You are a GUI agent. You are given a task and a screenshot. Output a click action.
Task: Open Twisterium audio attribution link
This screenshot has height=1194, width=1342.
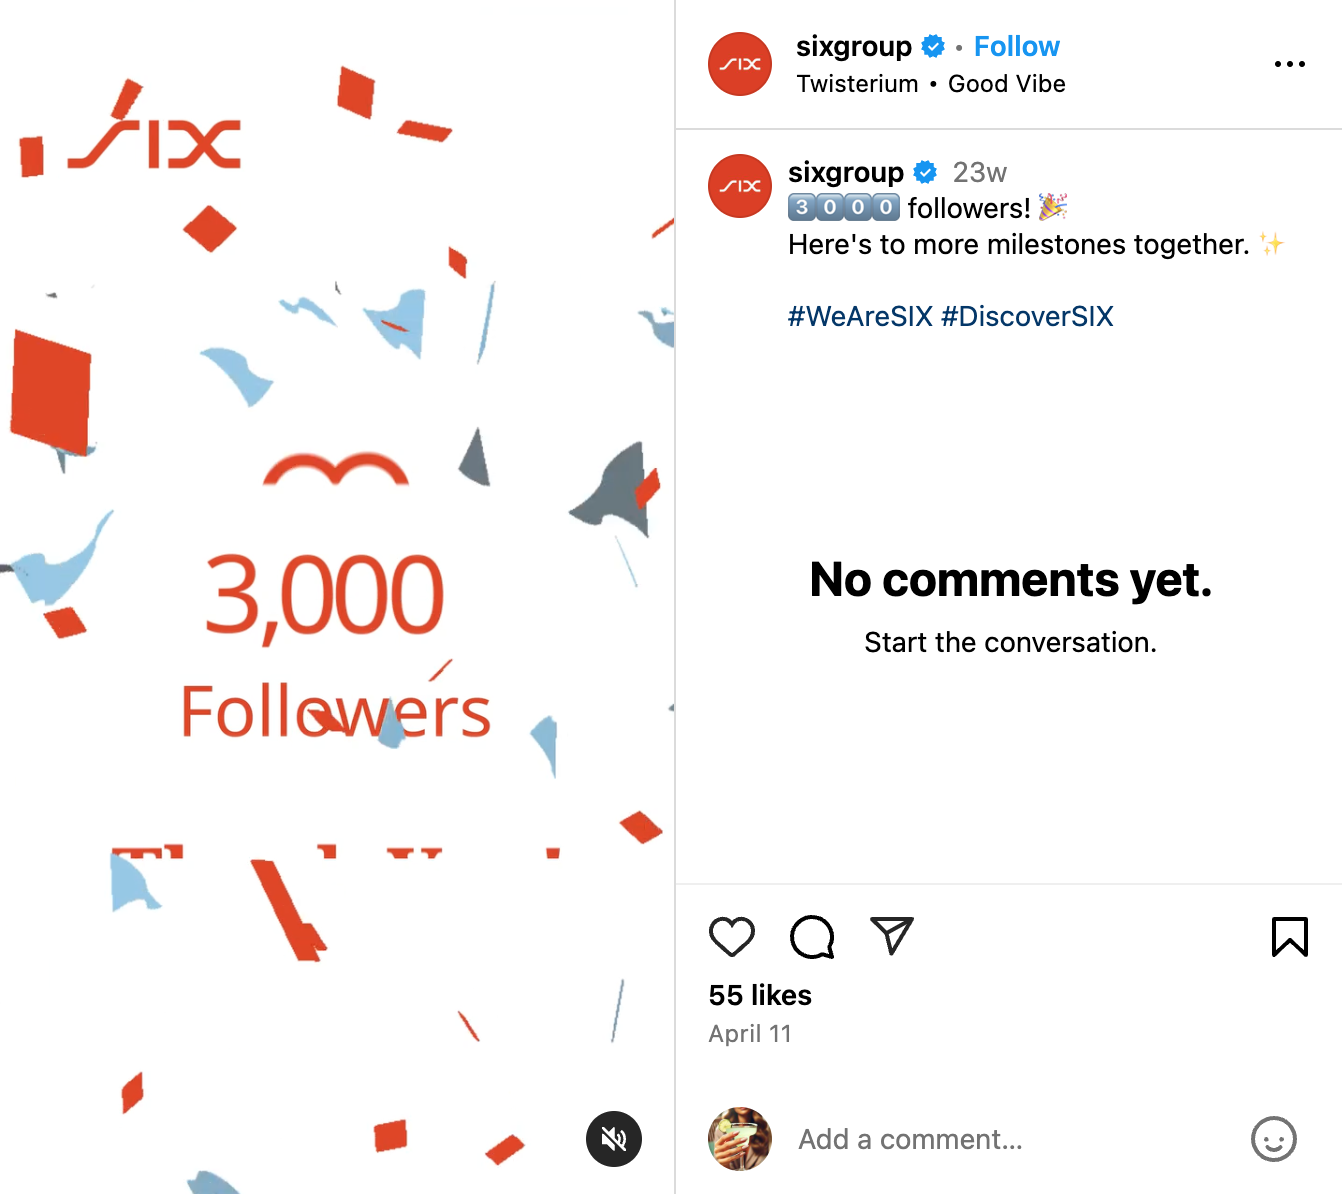(857, 84)
